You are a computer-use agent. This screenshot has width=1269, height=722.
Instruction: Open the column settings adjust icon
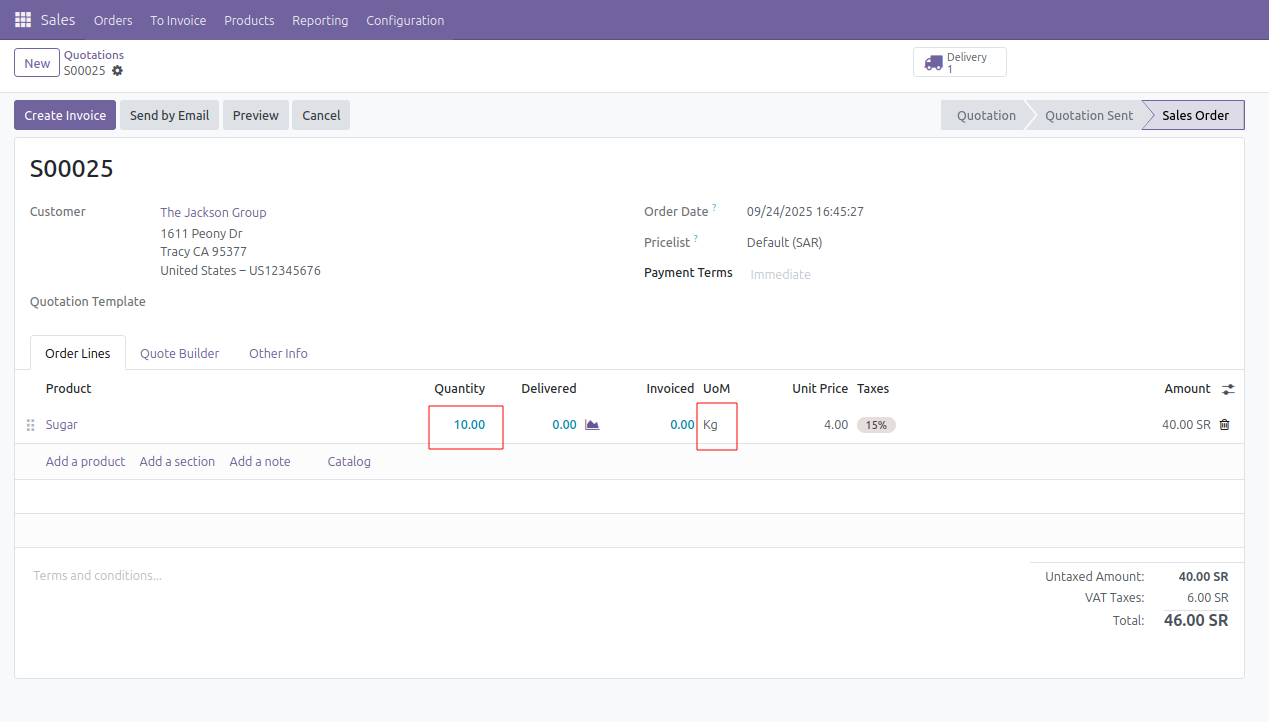(1228, 389)
